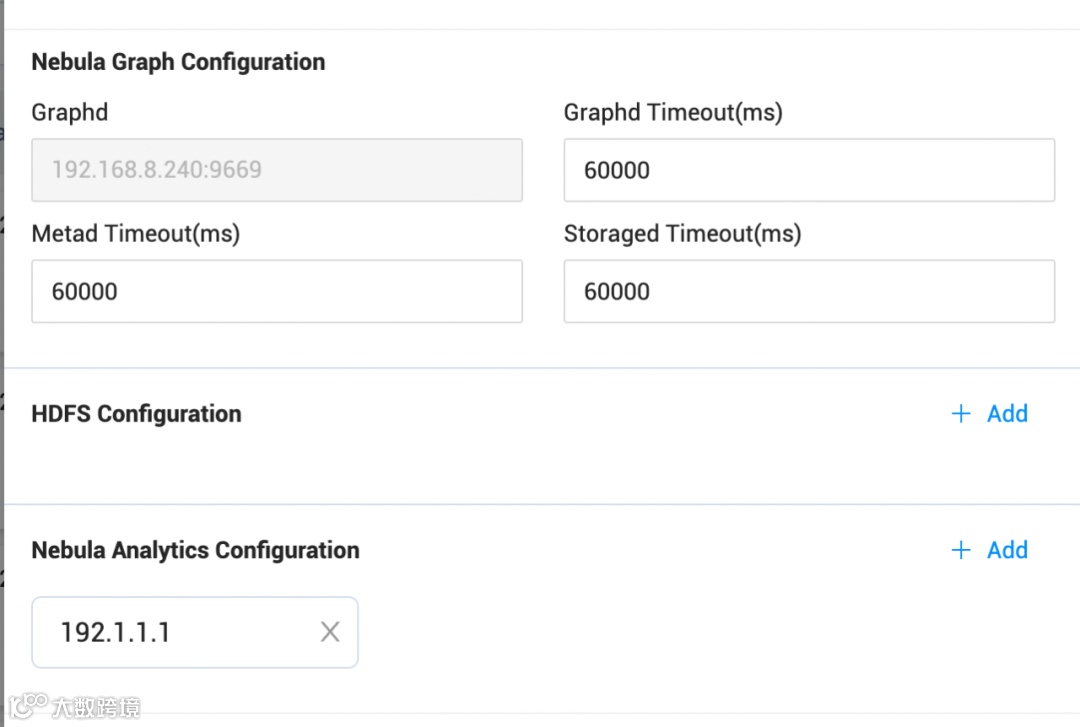Select the HDFS Configuration heading
Screen dimensions: 1080x727
(136, 414)
